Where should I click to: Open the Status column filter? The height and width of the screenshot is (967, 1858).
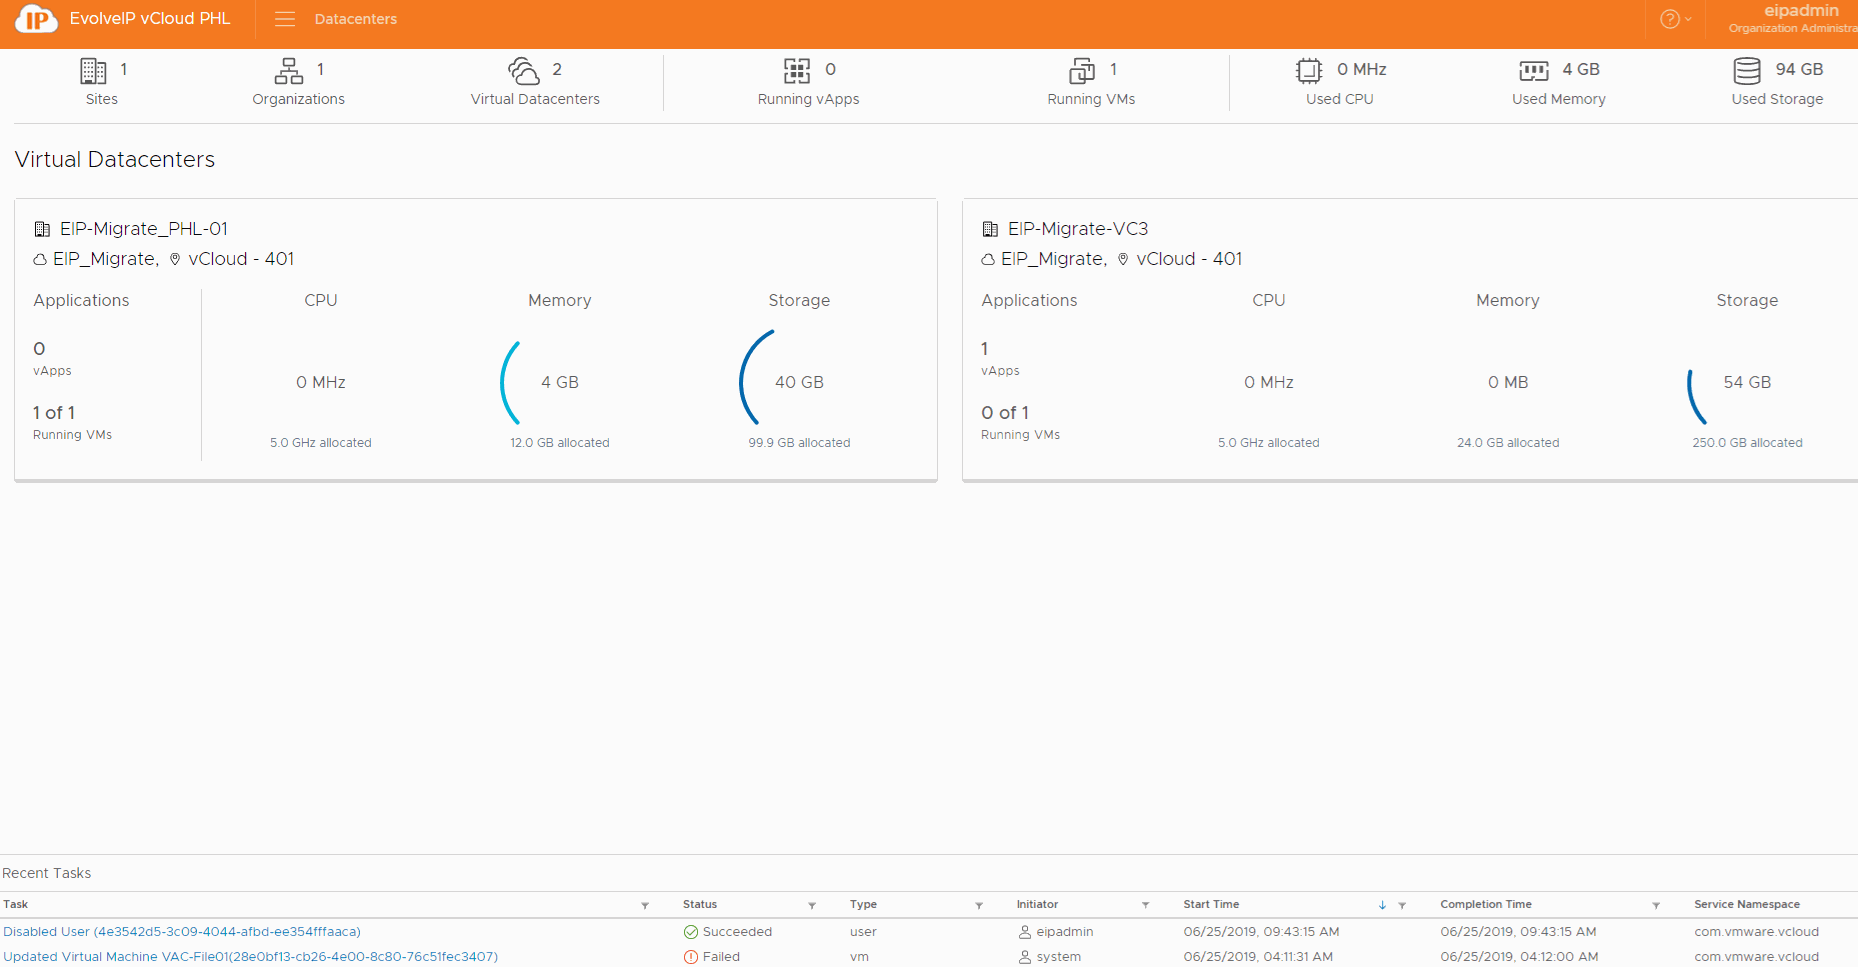(x=812, y=905)
